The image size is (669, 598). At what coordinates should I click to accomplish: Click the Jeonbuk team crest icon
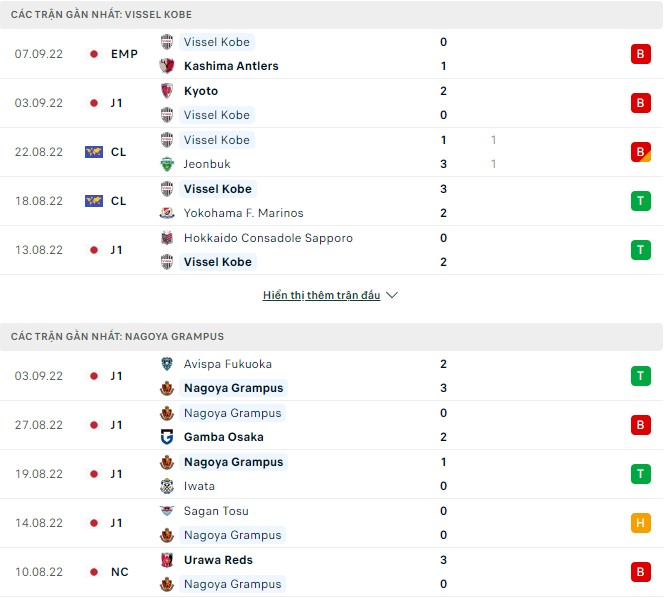click(x=168, y=164)
